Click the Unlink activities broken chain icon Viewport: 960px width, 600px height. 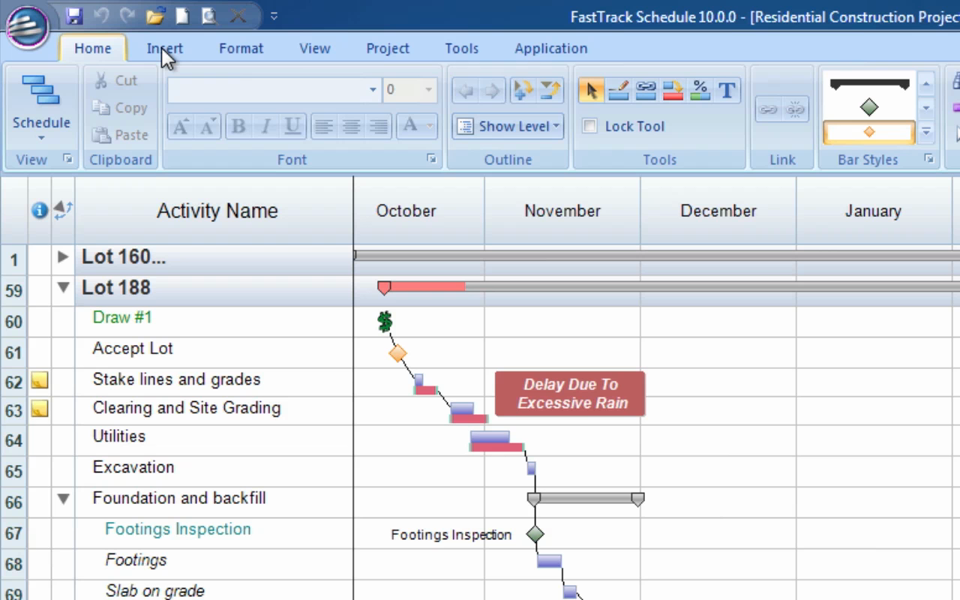795,110
